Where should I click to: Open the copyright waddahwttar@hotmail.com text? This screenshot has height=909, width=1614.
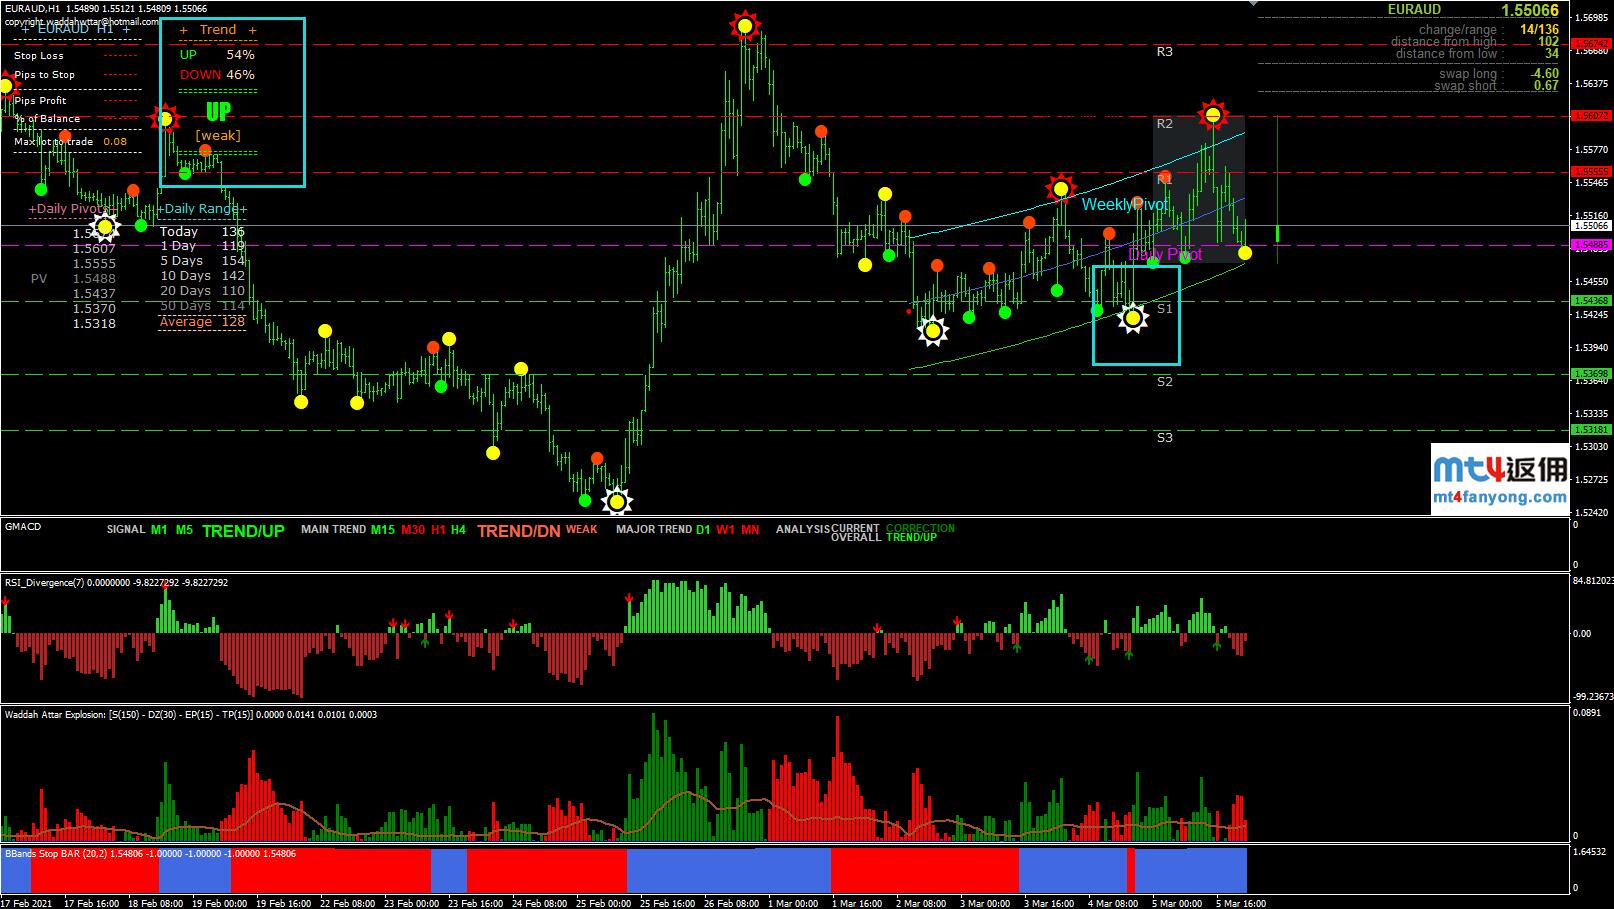(80, 21)
